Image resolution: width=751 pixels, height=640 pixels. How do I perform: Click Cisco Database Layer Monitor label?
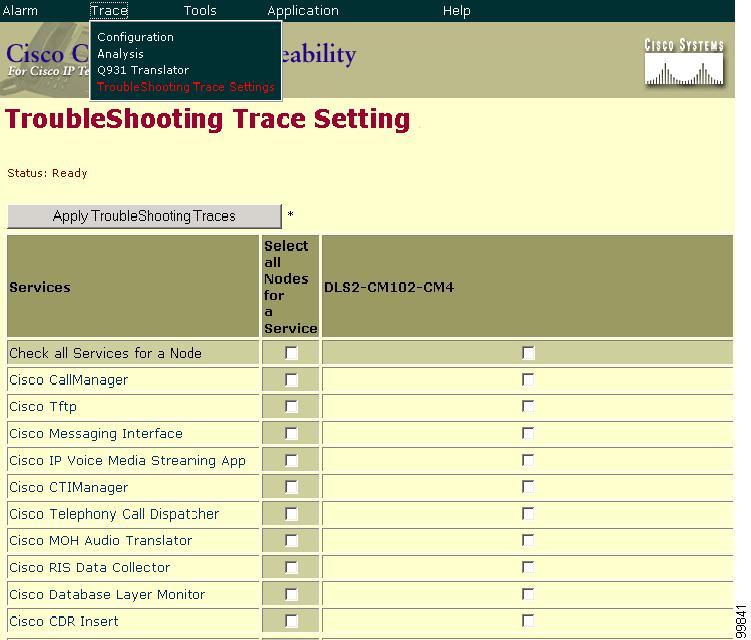click(107, 594)
